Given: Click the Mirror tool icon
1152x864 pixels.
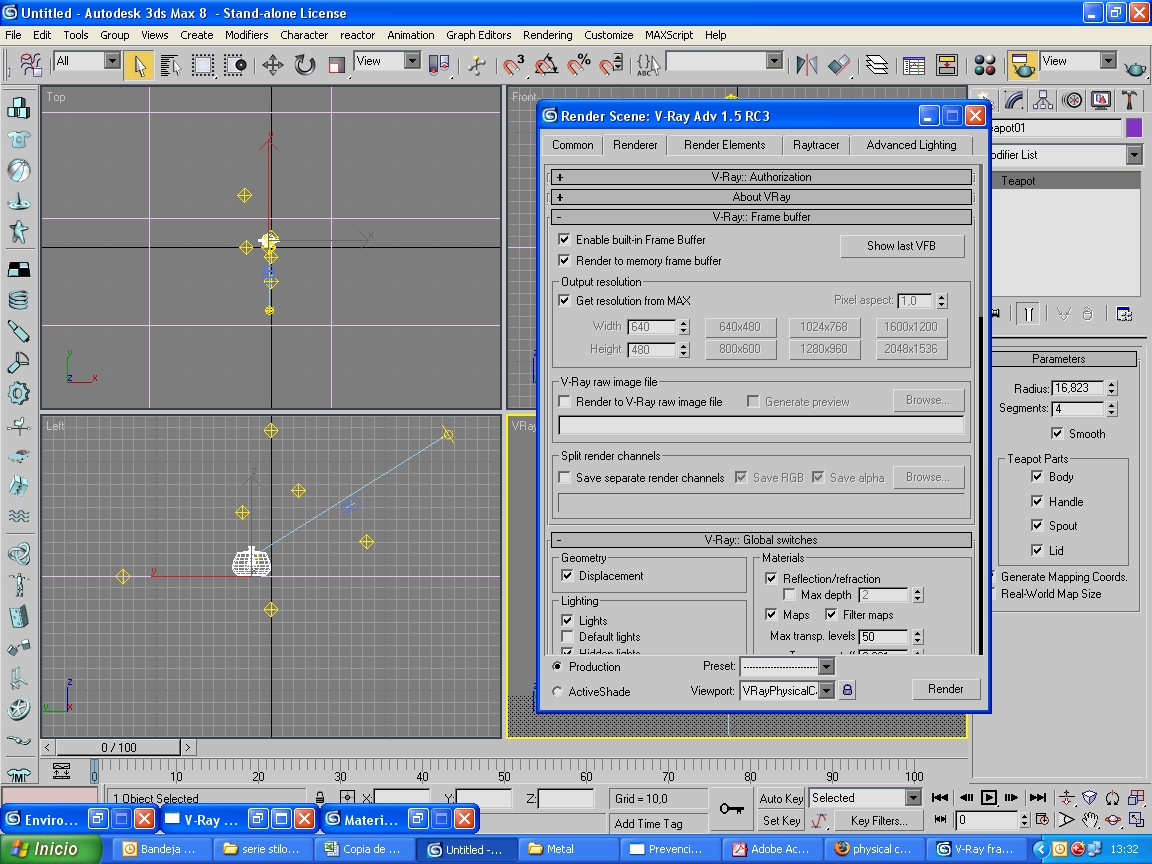Looking at the screenshot, I should pyautogui.click(x=806, y=65).
